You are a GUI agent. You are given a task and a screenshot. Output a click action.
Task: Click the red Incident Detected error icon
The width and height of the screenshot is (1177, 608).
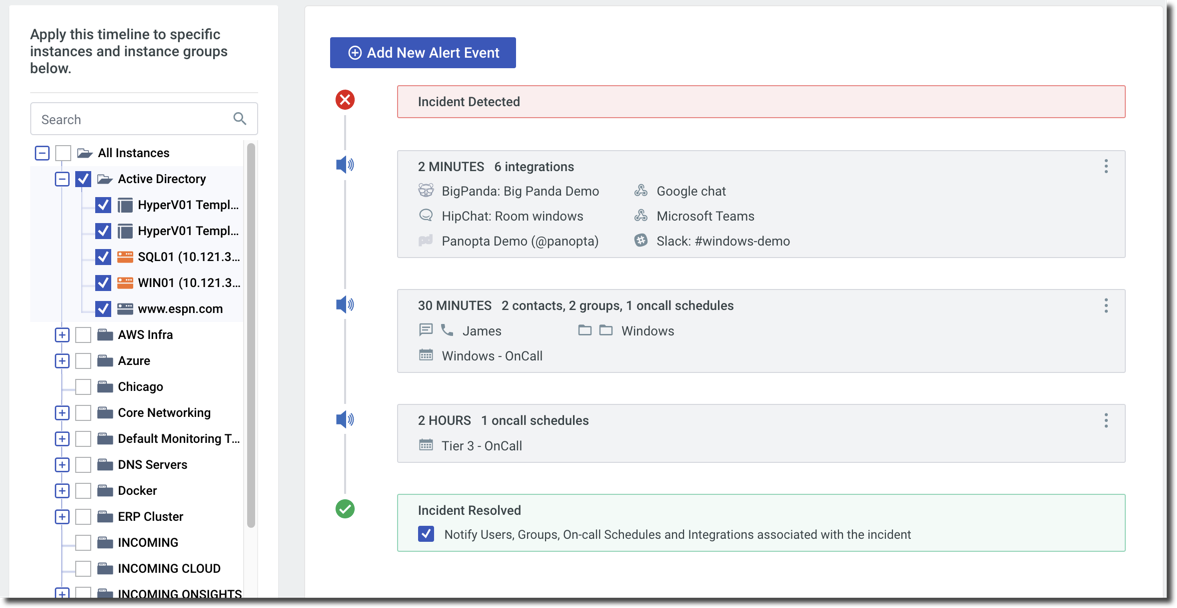345,100
